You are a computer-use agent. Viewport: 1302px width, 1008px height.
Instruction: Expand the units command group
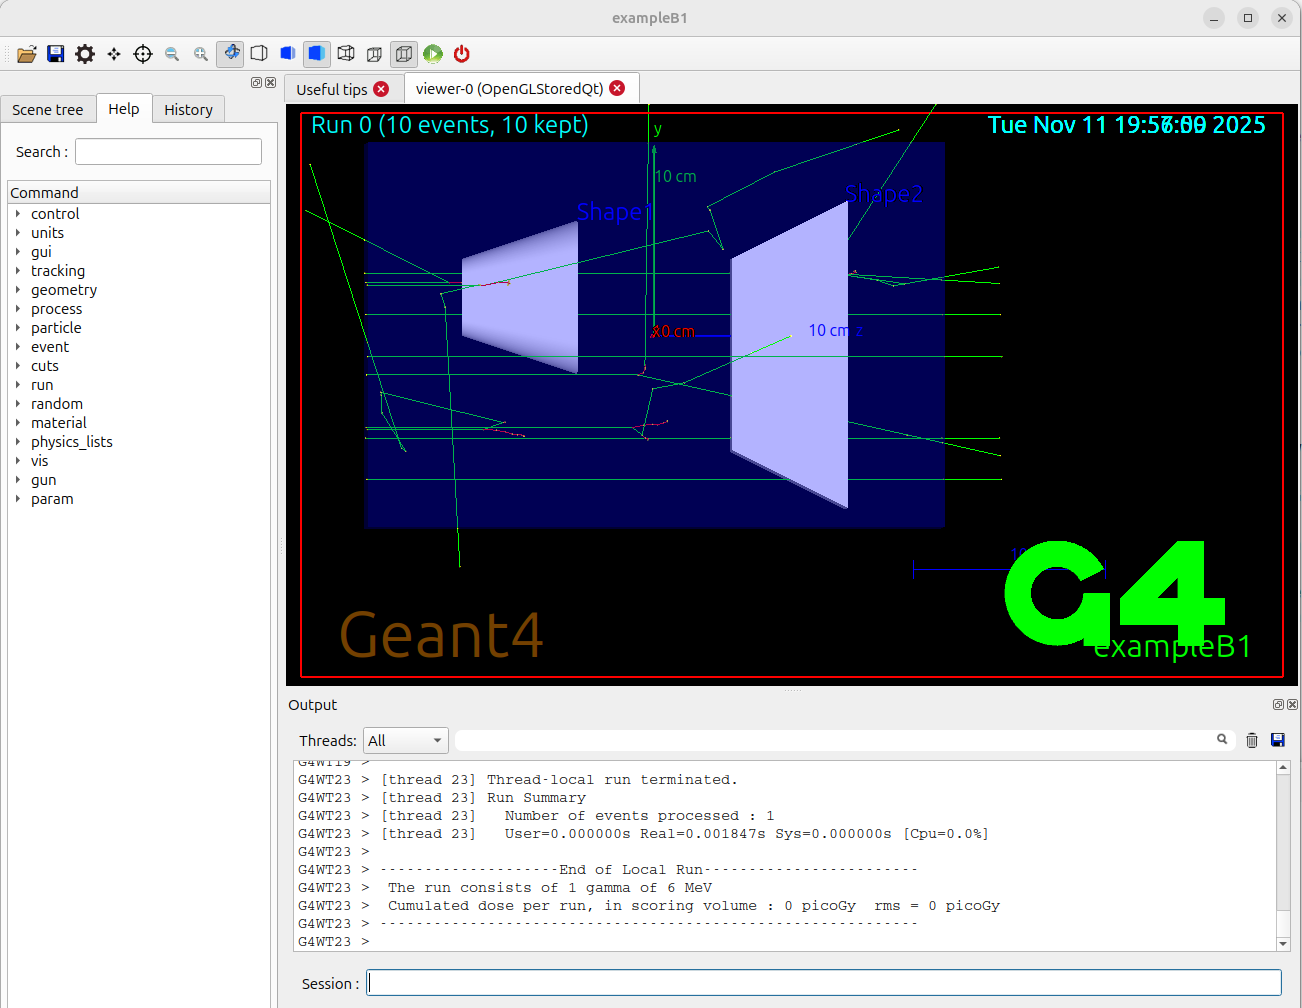point(18,233)
